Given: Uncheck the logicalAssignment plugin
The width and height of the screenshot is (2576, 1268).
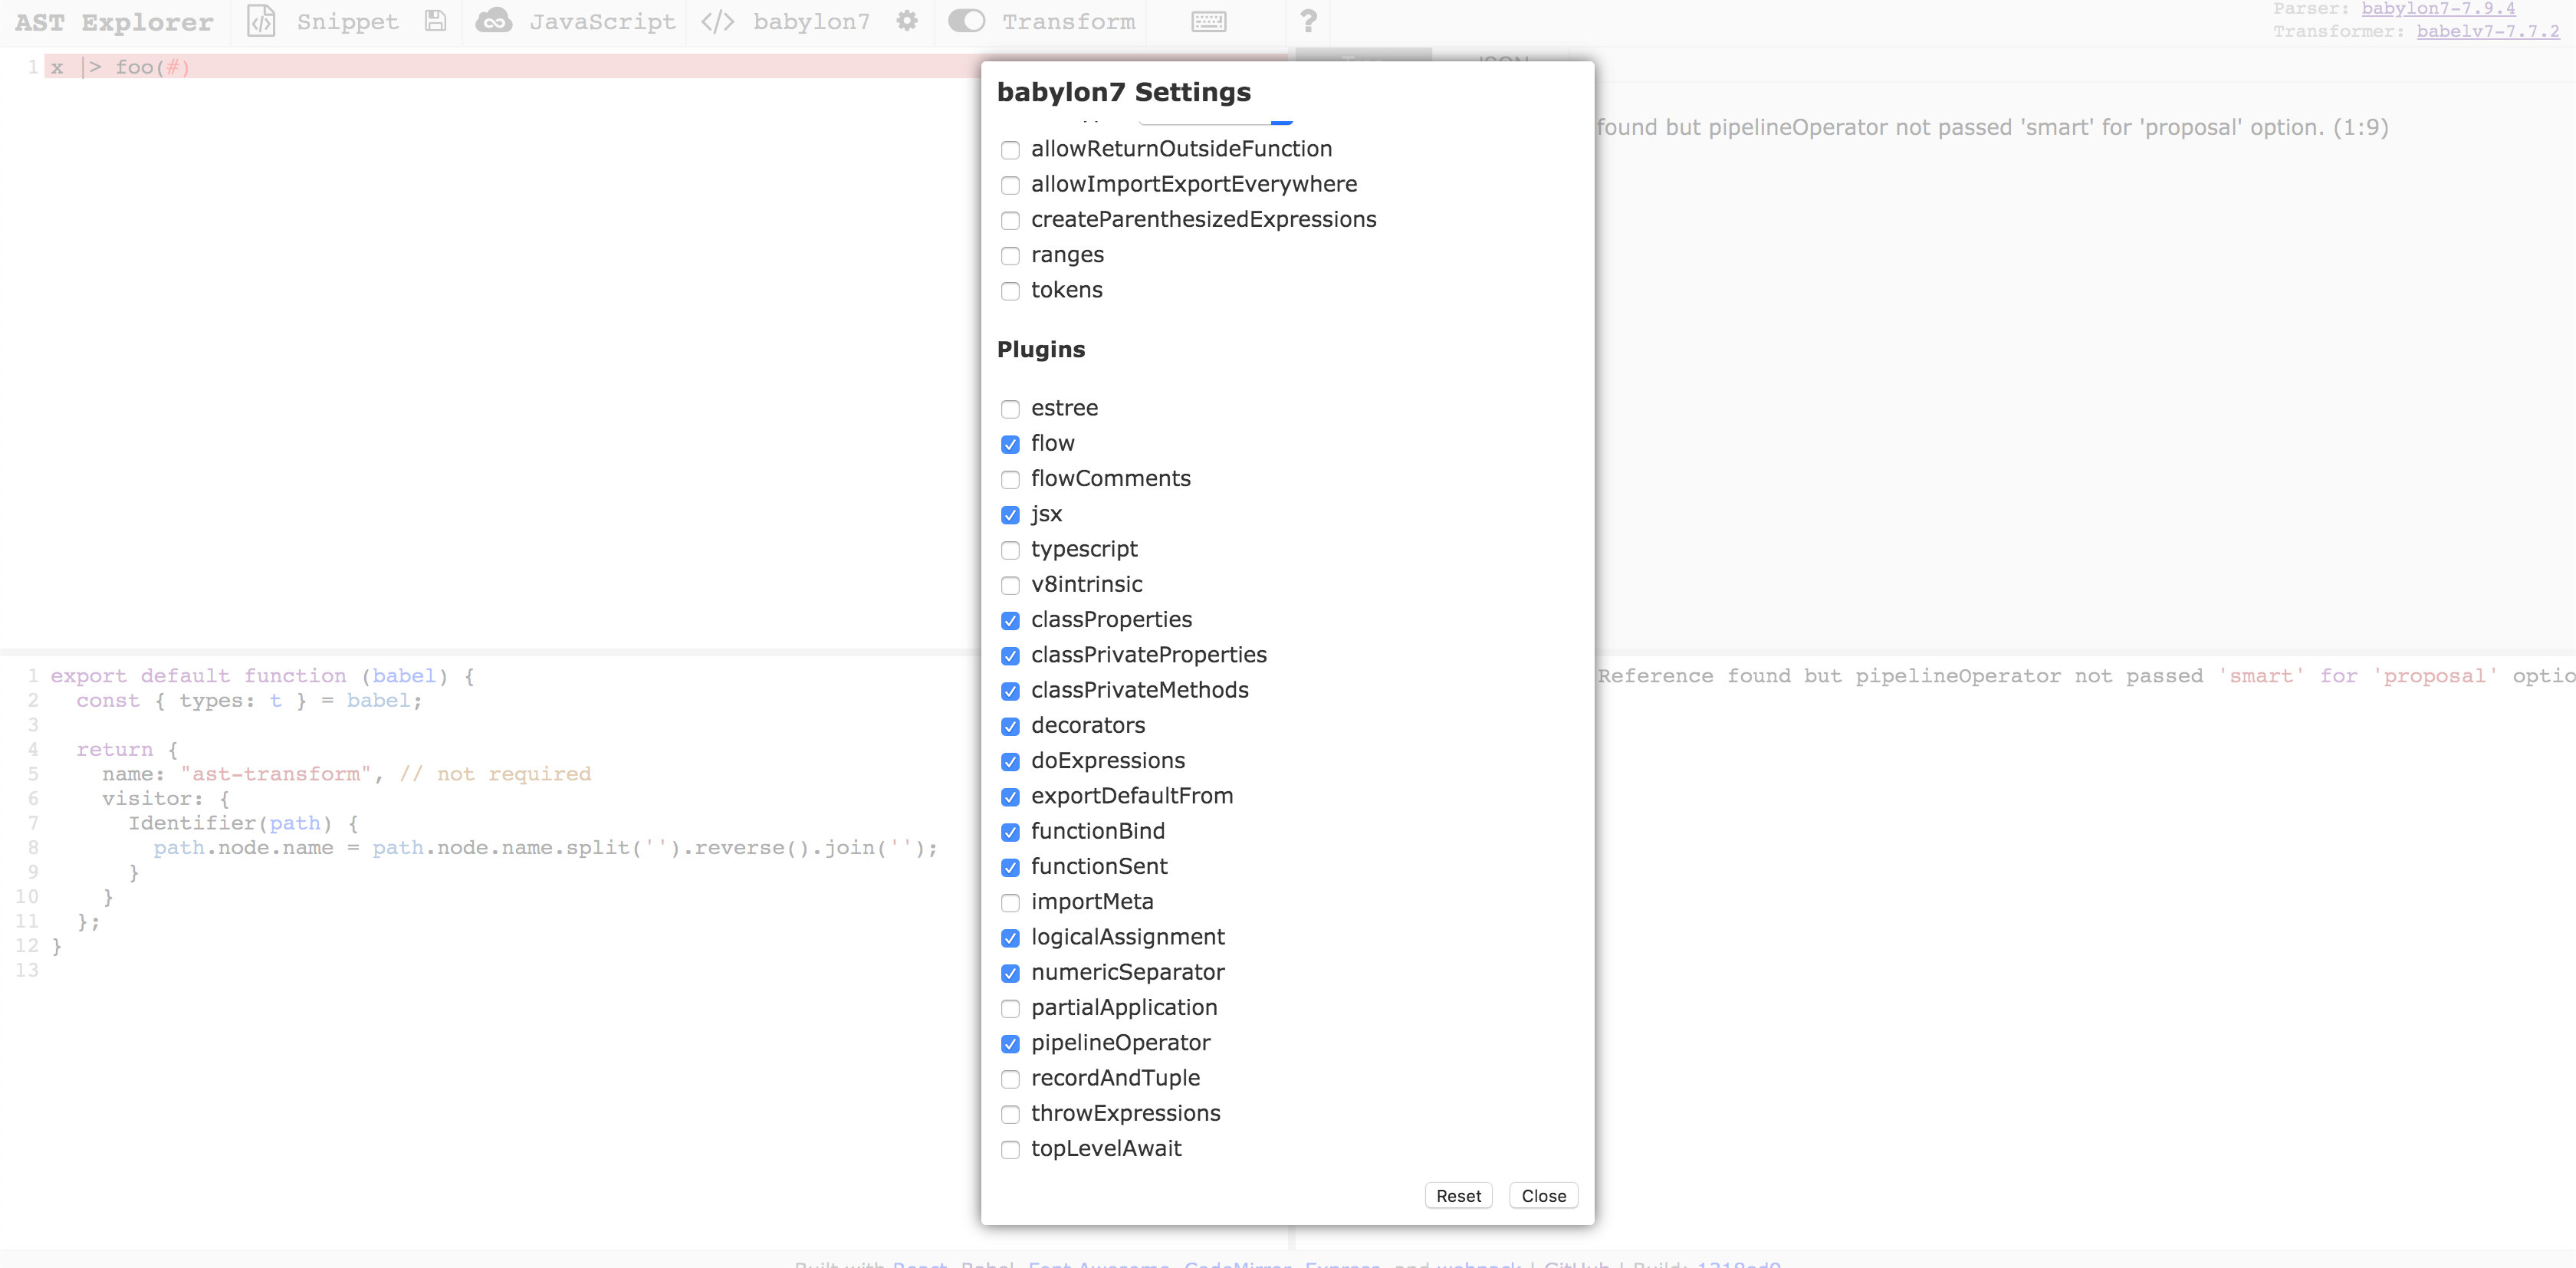Looking at the screenshot, I should pos(1010,938).
